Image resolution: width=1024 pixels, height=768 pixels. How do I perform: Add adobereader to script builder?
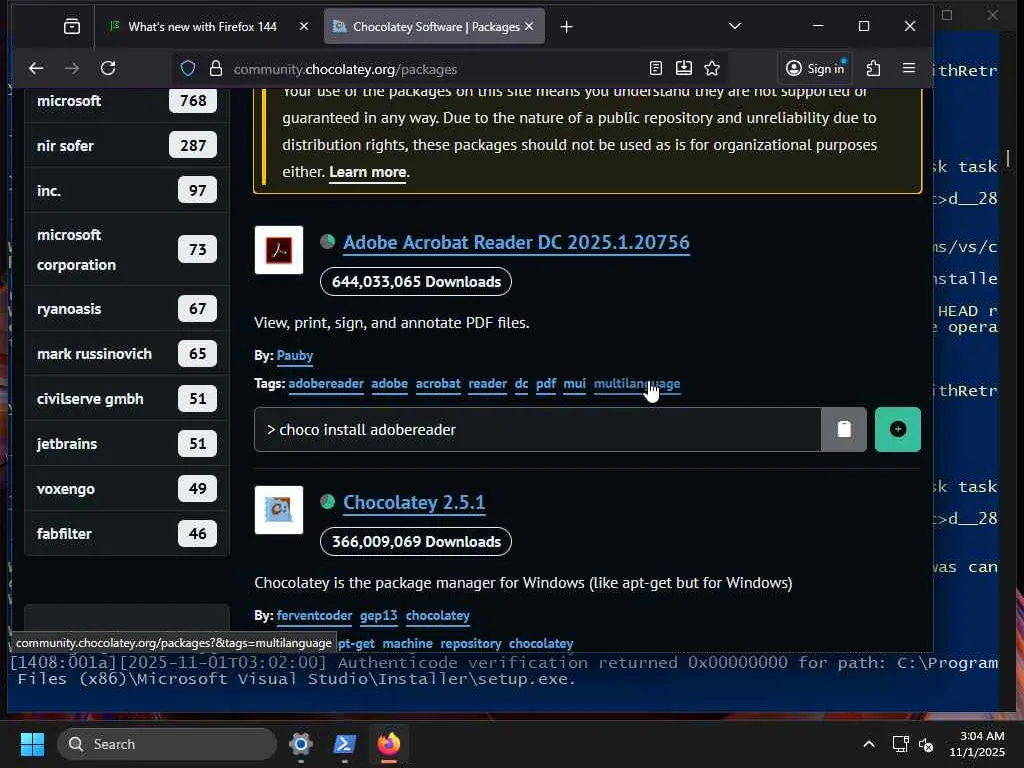tap(898, 429)
